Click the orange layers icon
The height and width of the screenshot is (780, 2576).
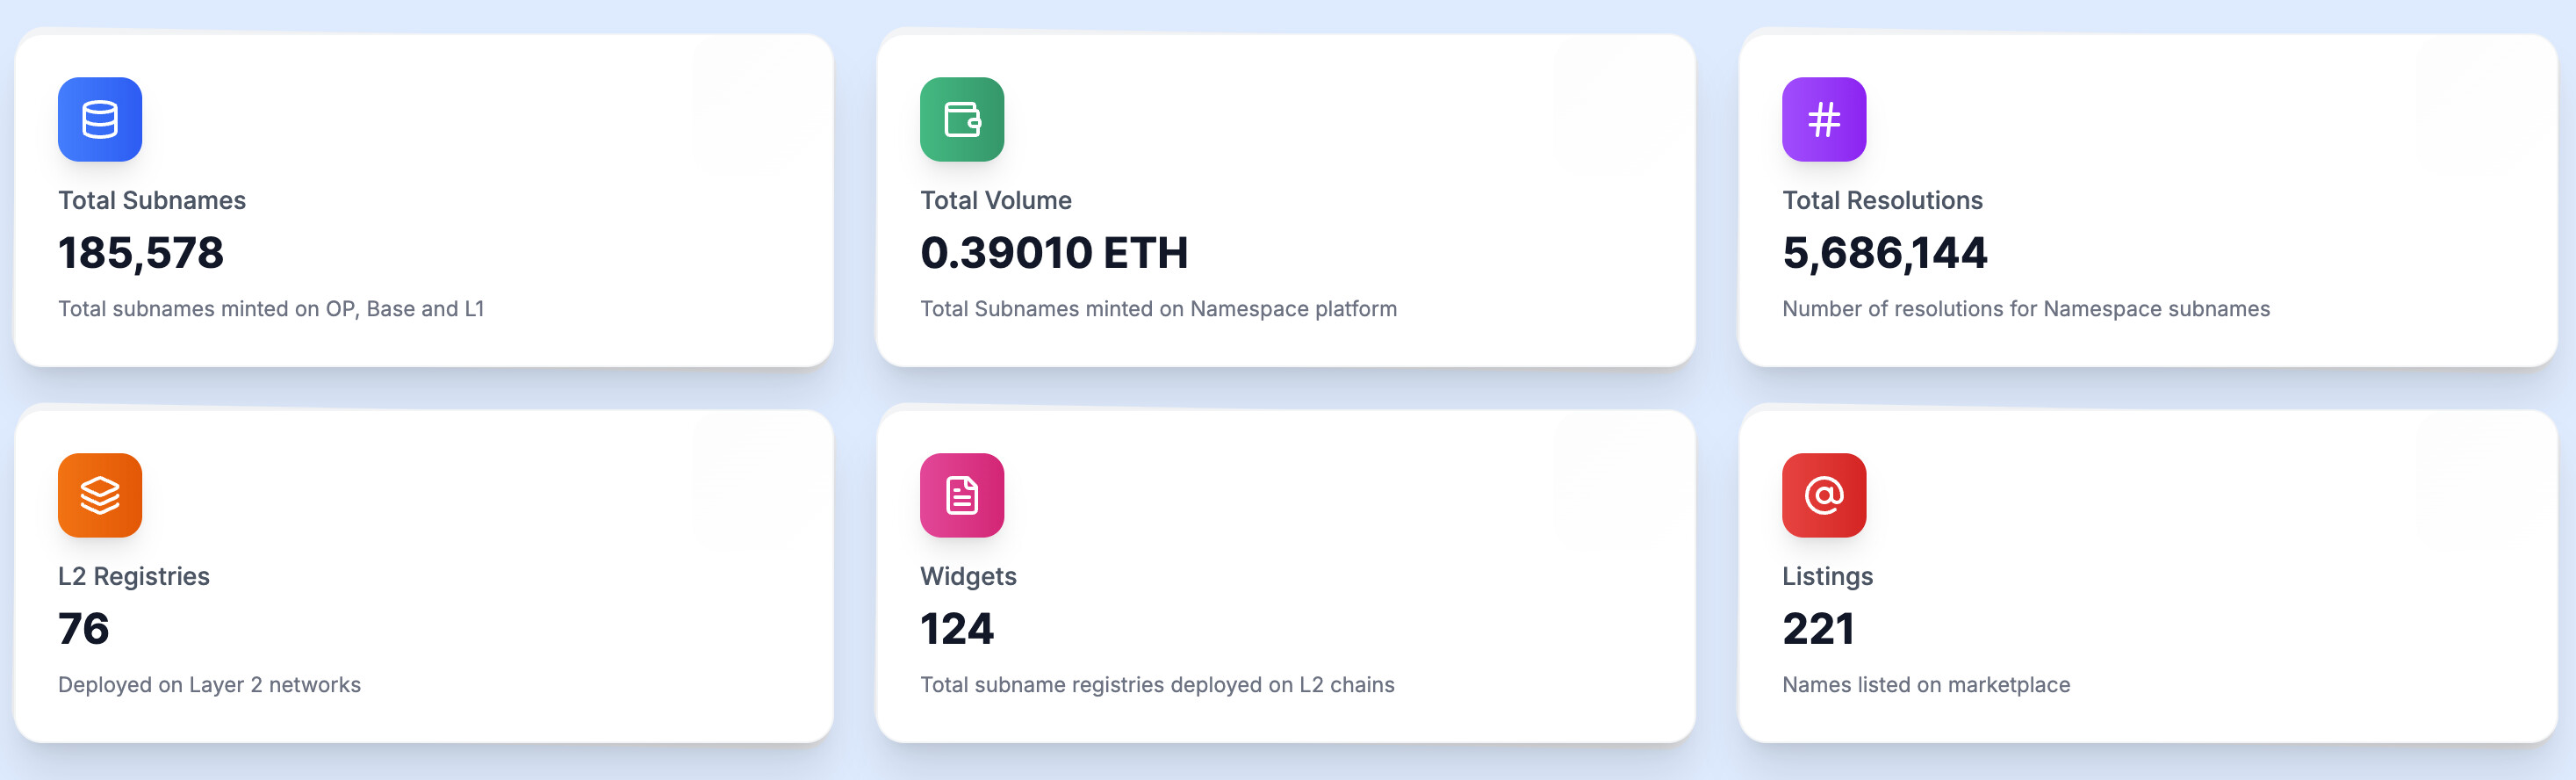click(x=100, y=496)
